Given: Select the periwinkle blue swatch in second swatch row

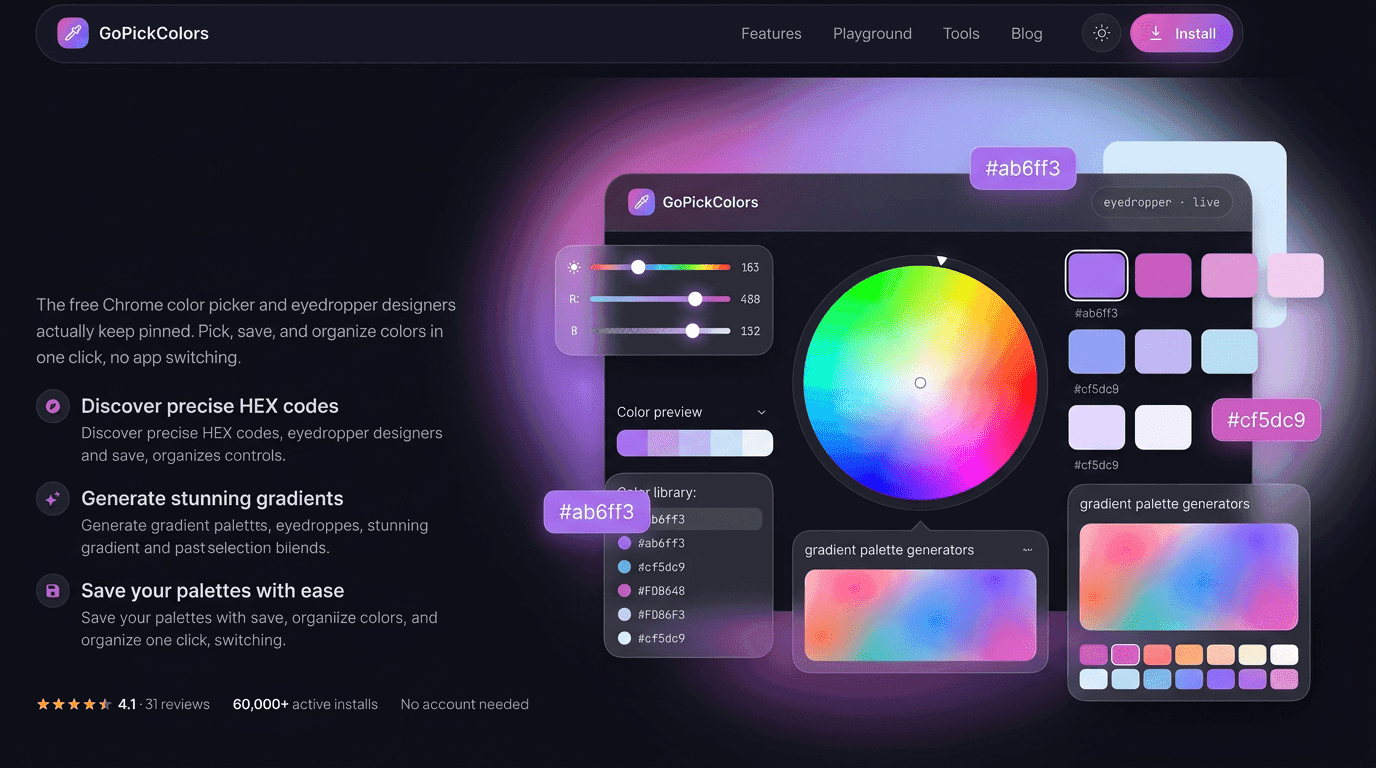Looking at the screenshot, I should click(1097, 352).
